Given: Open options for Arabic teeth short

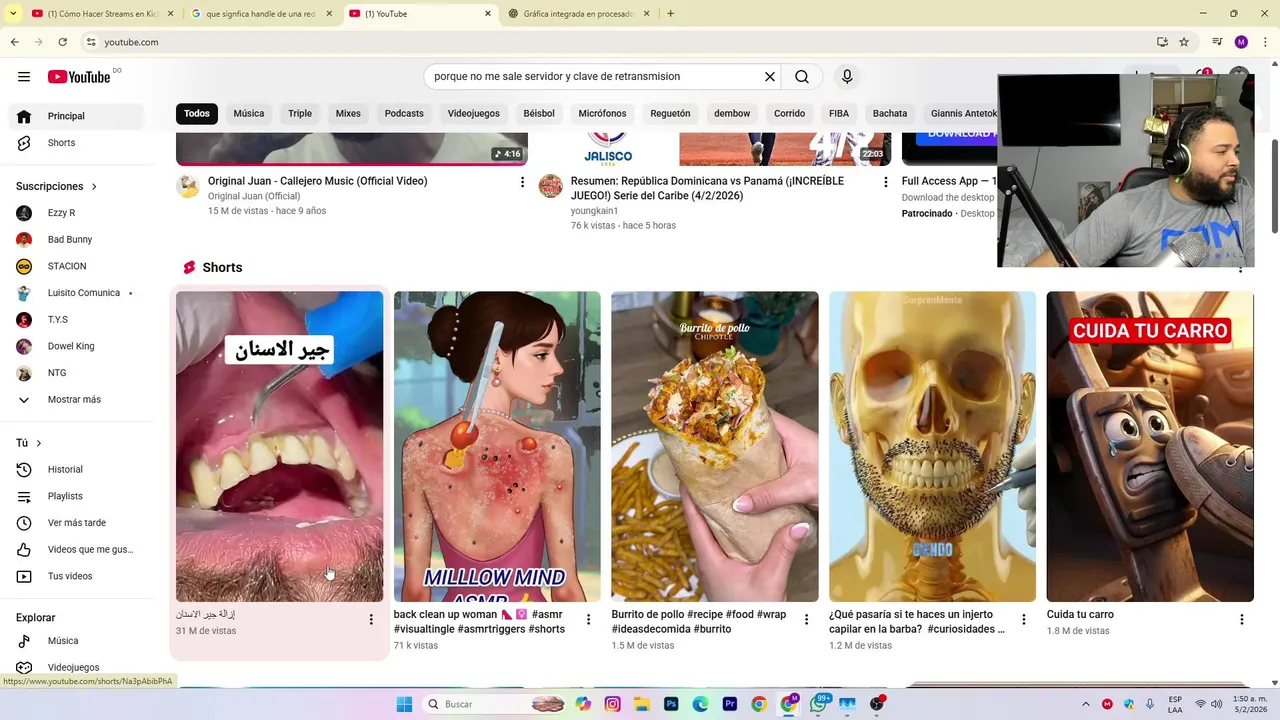Looking at the screenshot, I should coord(371,620).
